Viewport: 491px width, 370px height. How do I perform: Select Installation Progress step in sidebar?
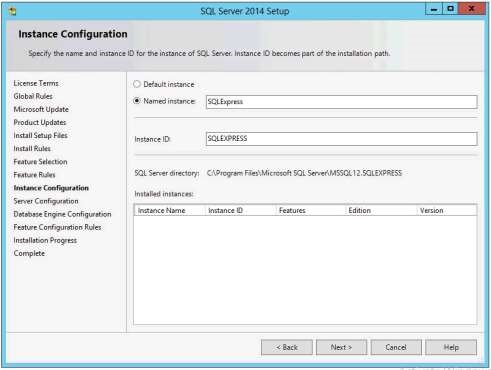tap(45, 240)
